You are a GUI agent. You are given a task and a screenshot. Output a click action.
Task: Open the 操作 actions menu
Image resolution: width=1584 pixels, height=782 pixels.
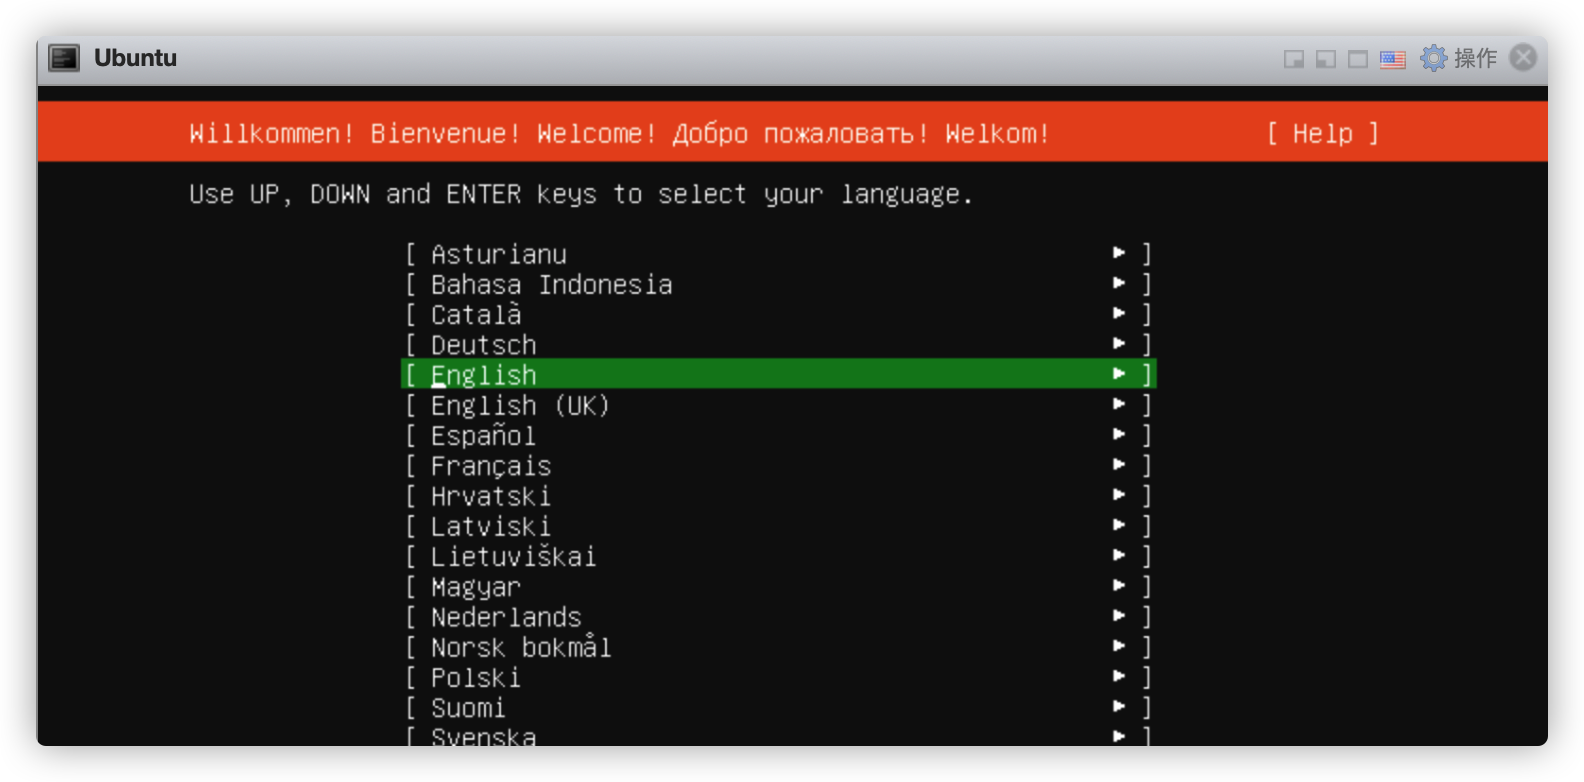point(1475,58)
